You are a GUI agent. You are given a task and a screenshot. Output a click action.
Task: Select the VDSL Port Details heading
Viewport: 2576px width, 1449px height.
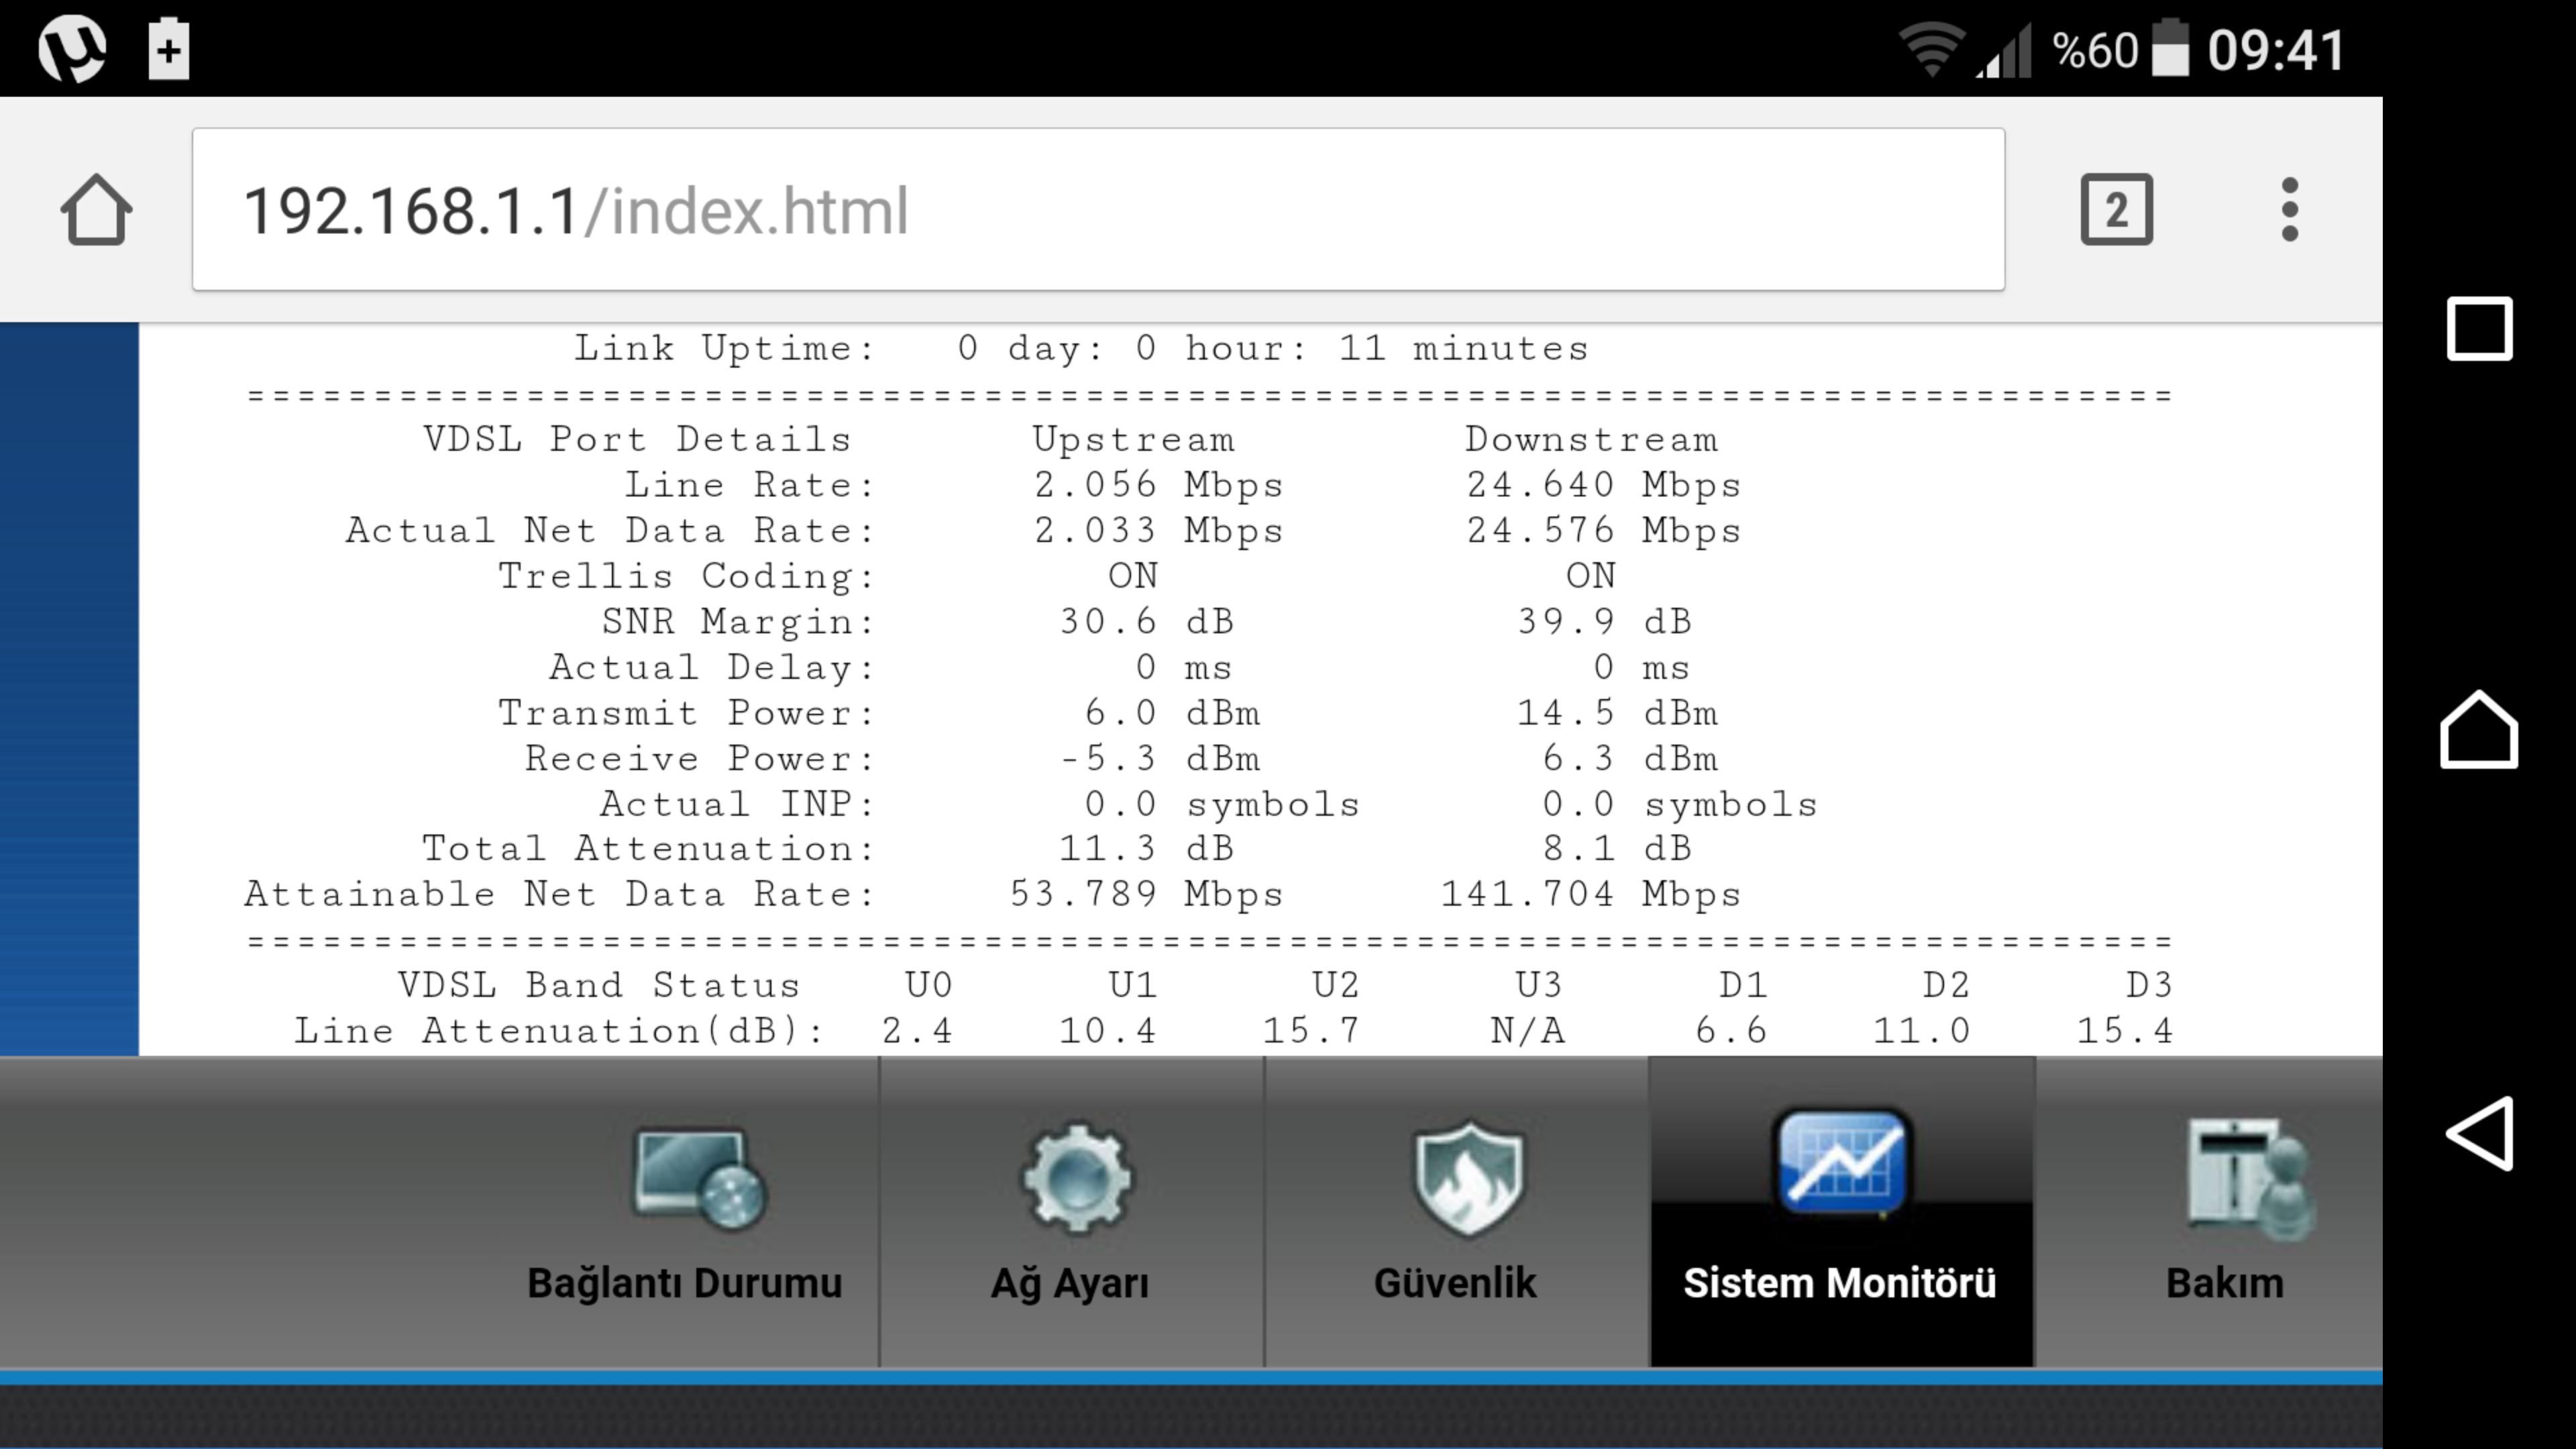tap(636, 440)
